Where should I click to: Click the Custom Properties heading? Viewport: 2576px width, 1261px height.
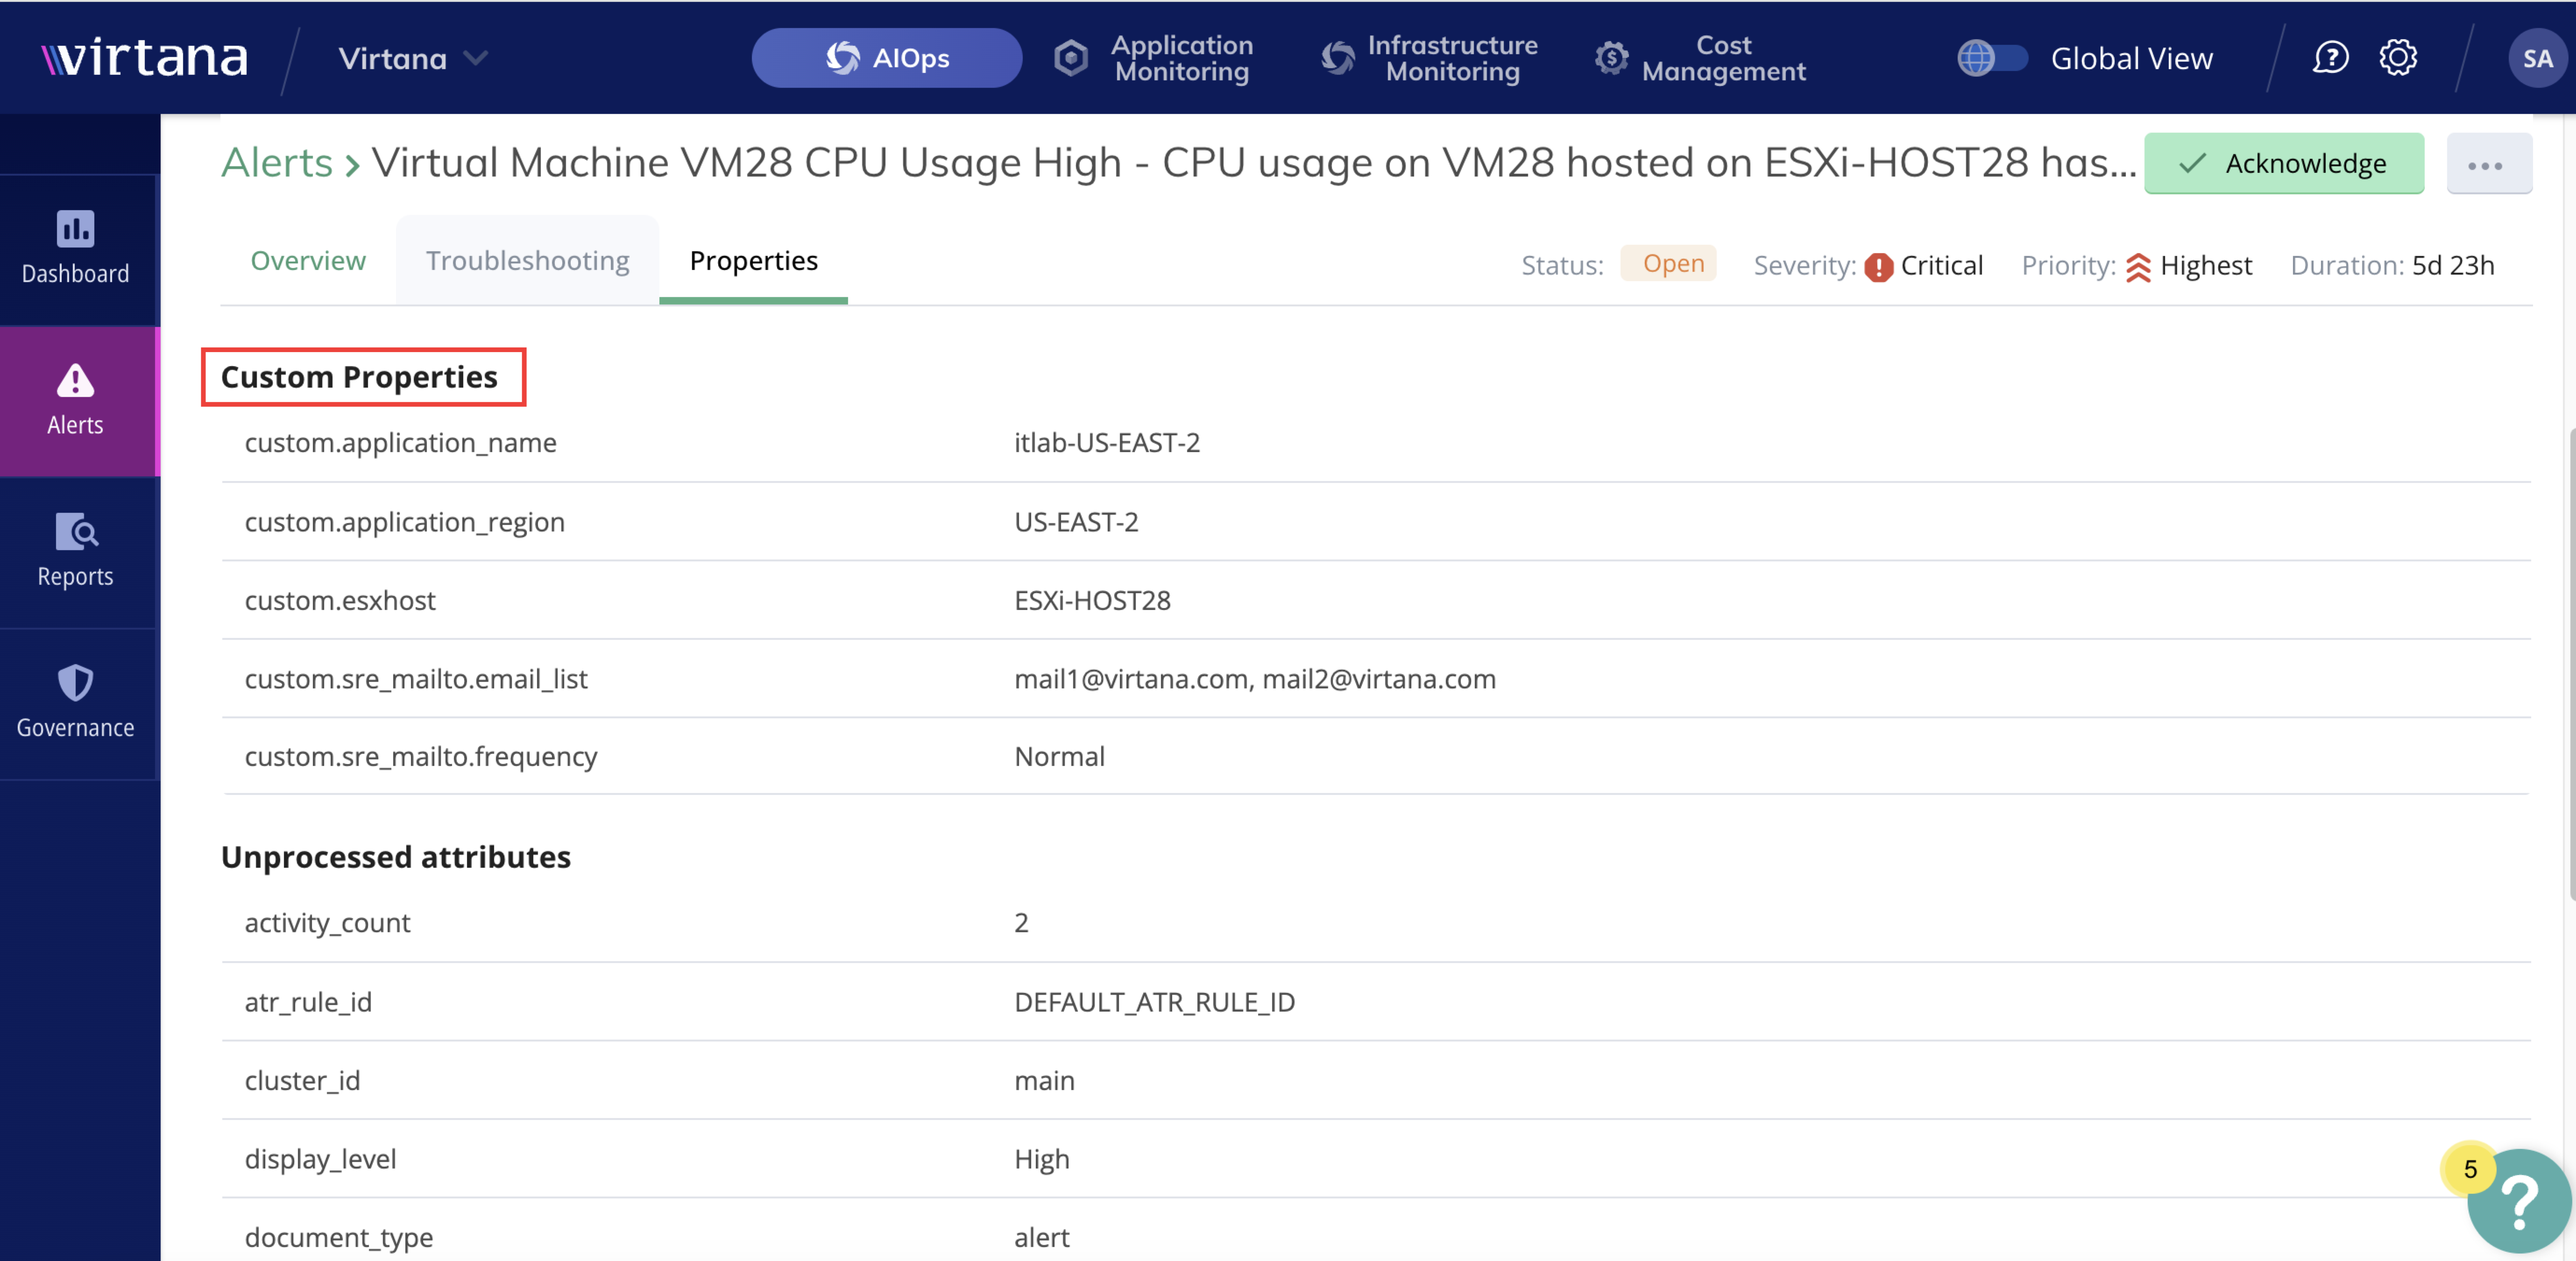click(359, 377)
